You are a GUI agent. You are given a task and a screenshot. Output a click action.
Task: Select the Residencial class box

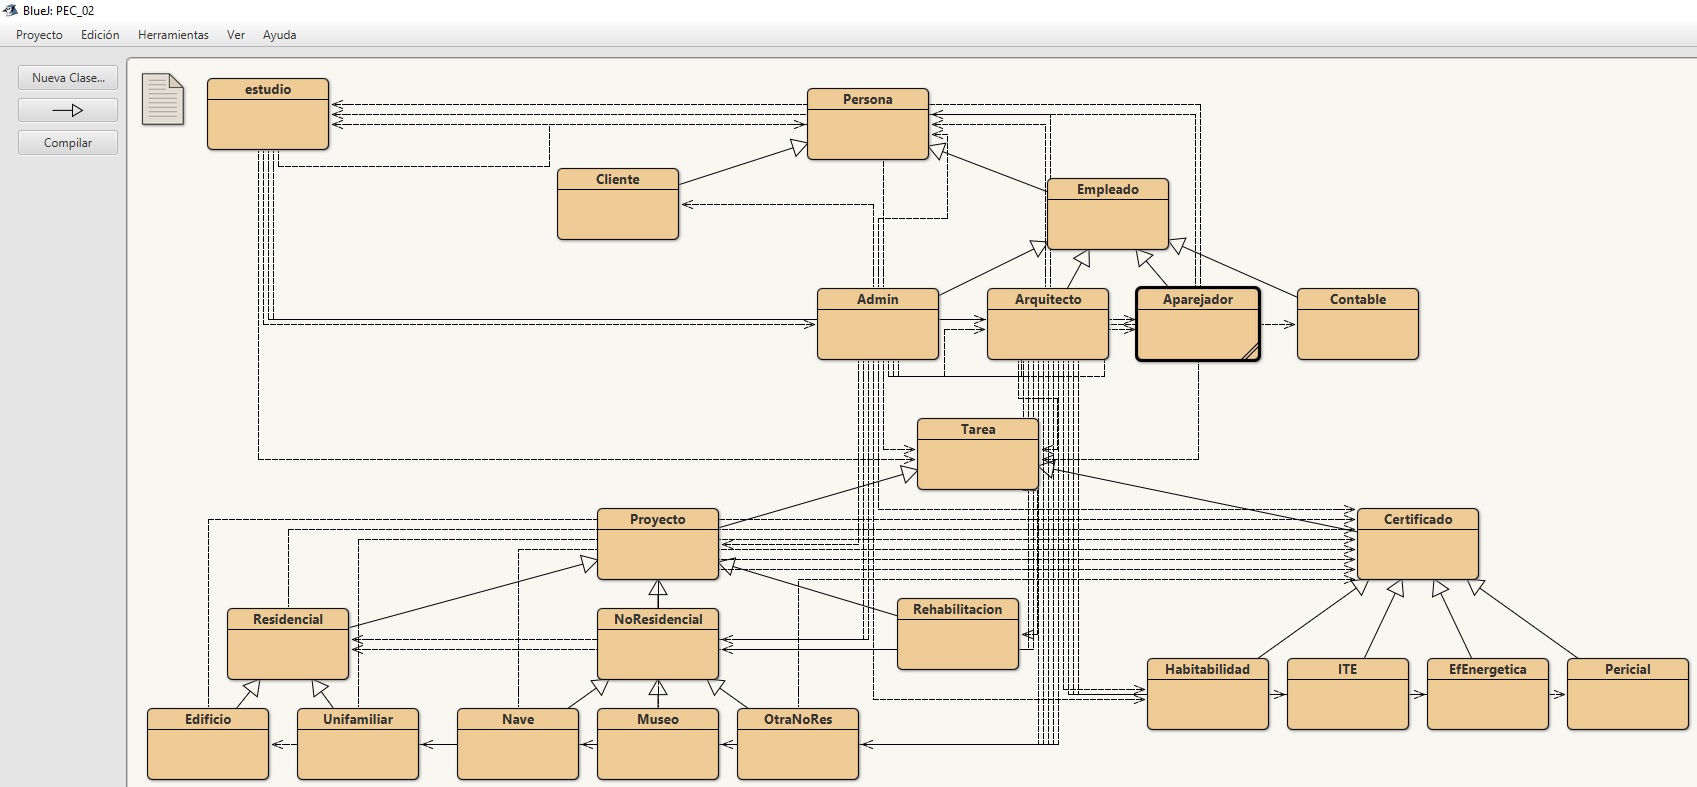[288, 644]
